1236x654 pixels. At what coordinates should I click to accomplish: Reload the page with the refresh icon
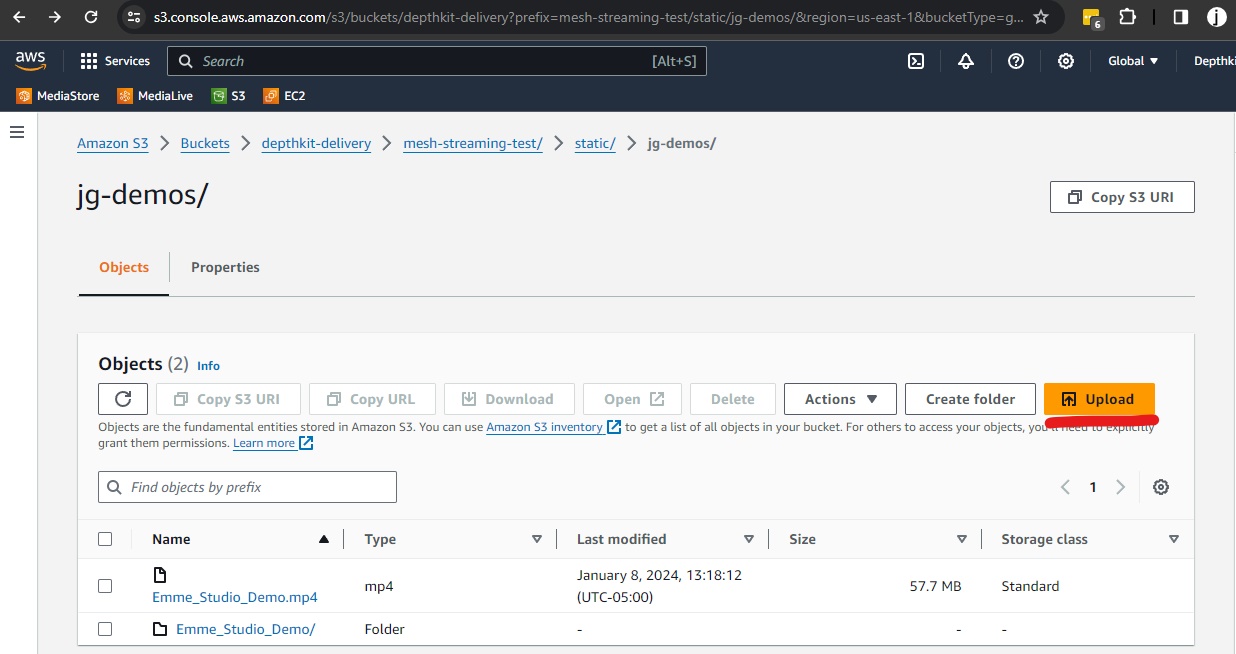coord(91,17)
